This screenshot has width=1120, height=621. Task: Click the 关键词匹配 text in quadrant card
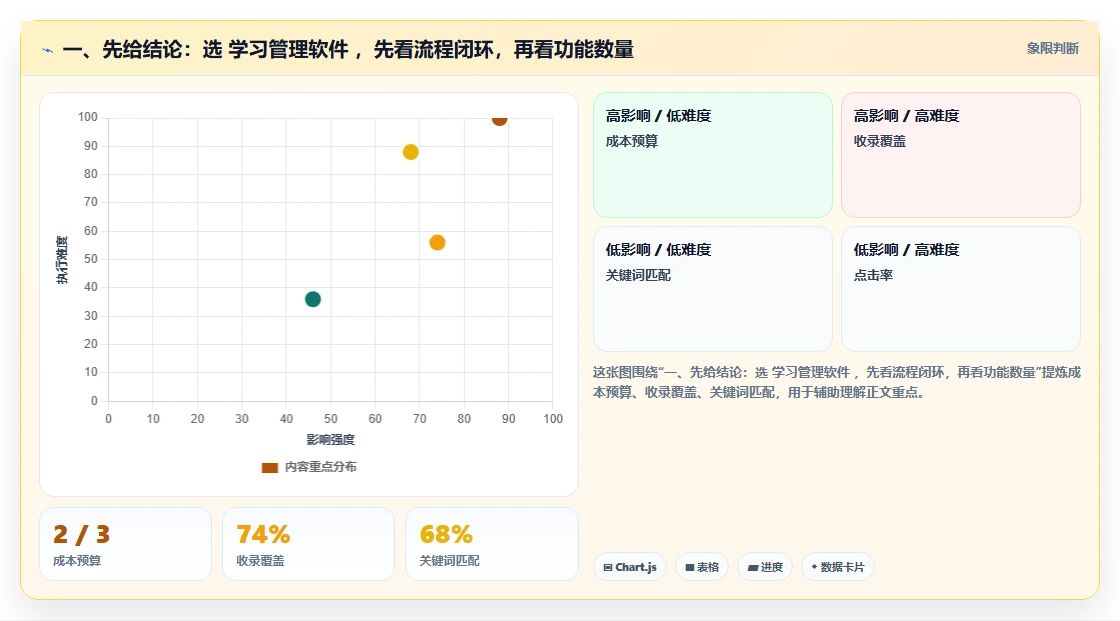[638, 275]
